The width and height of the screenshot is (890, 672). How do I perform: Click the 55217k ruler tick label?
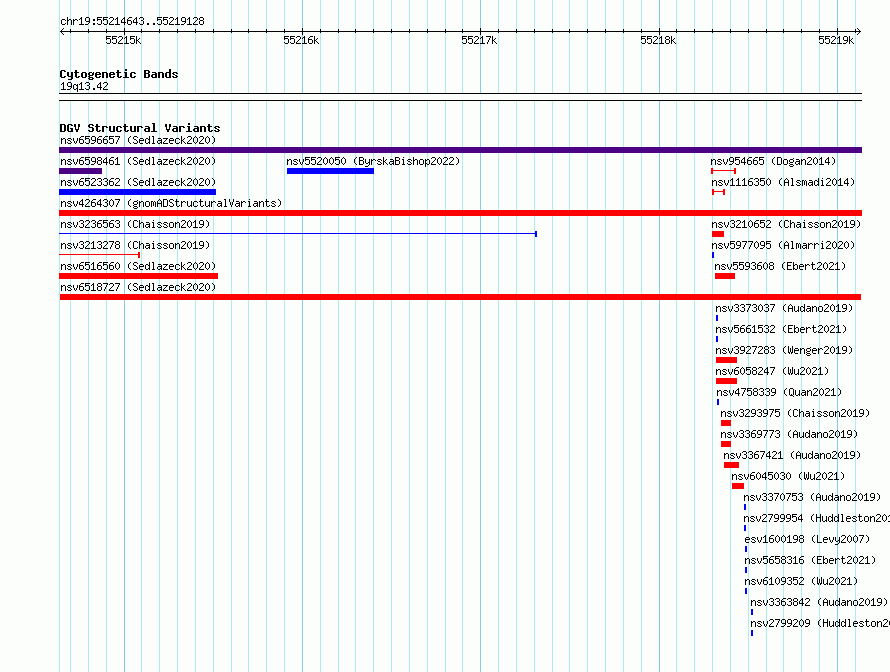click(479, 40)
